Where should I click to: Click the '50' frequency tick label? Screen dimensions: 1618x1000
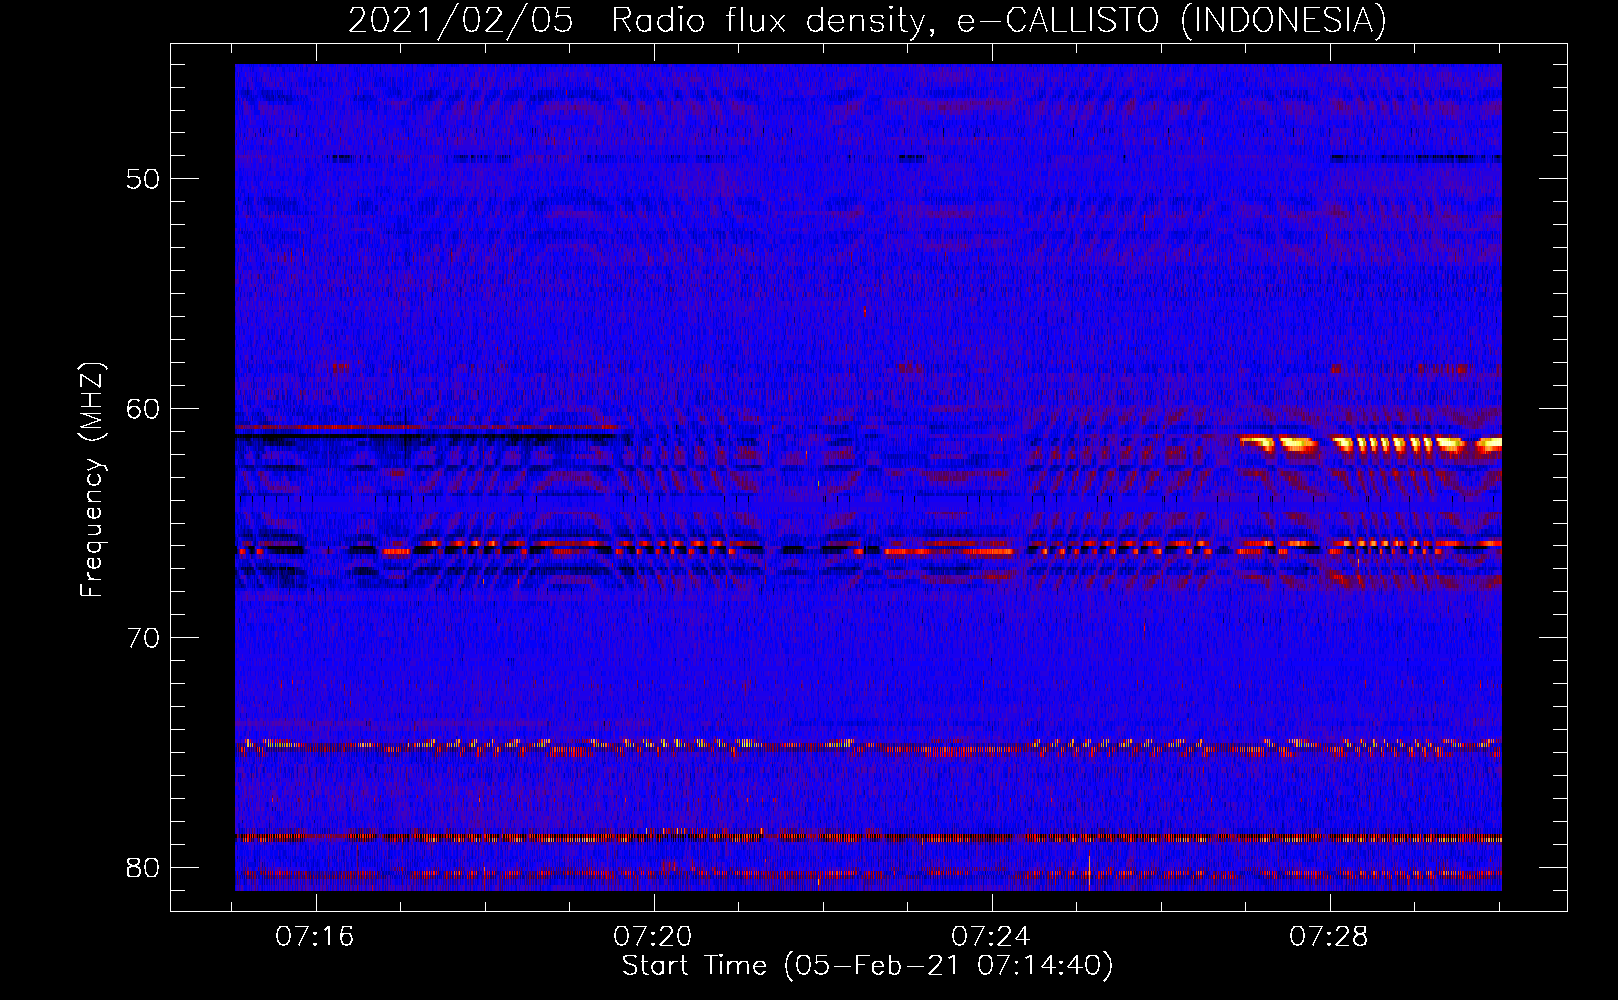[x=143, y=179]
